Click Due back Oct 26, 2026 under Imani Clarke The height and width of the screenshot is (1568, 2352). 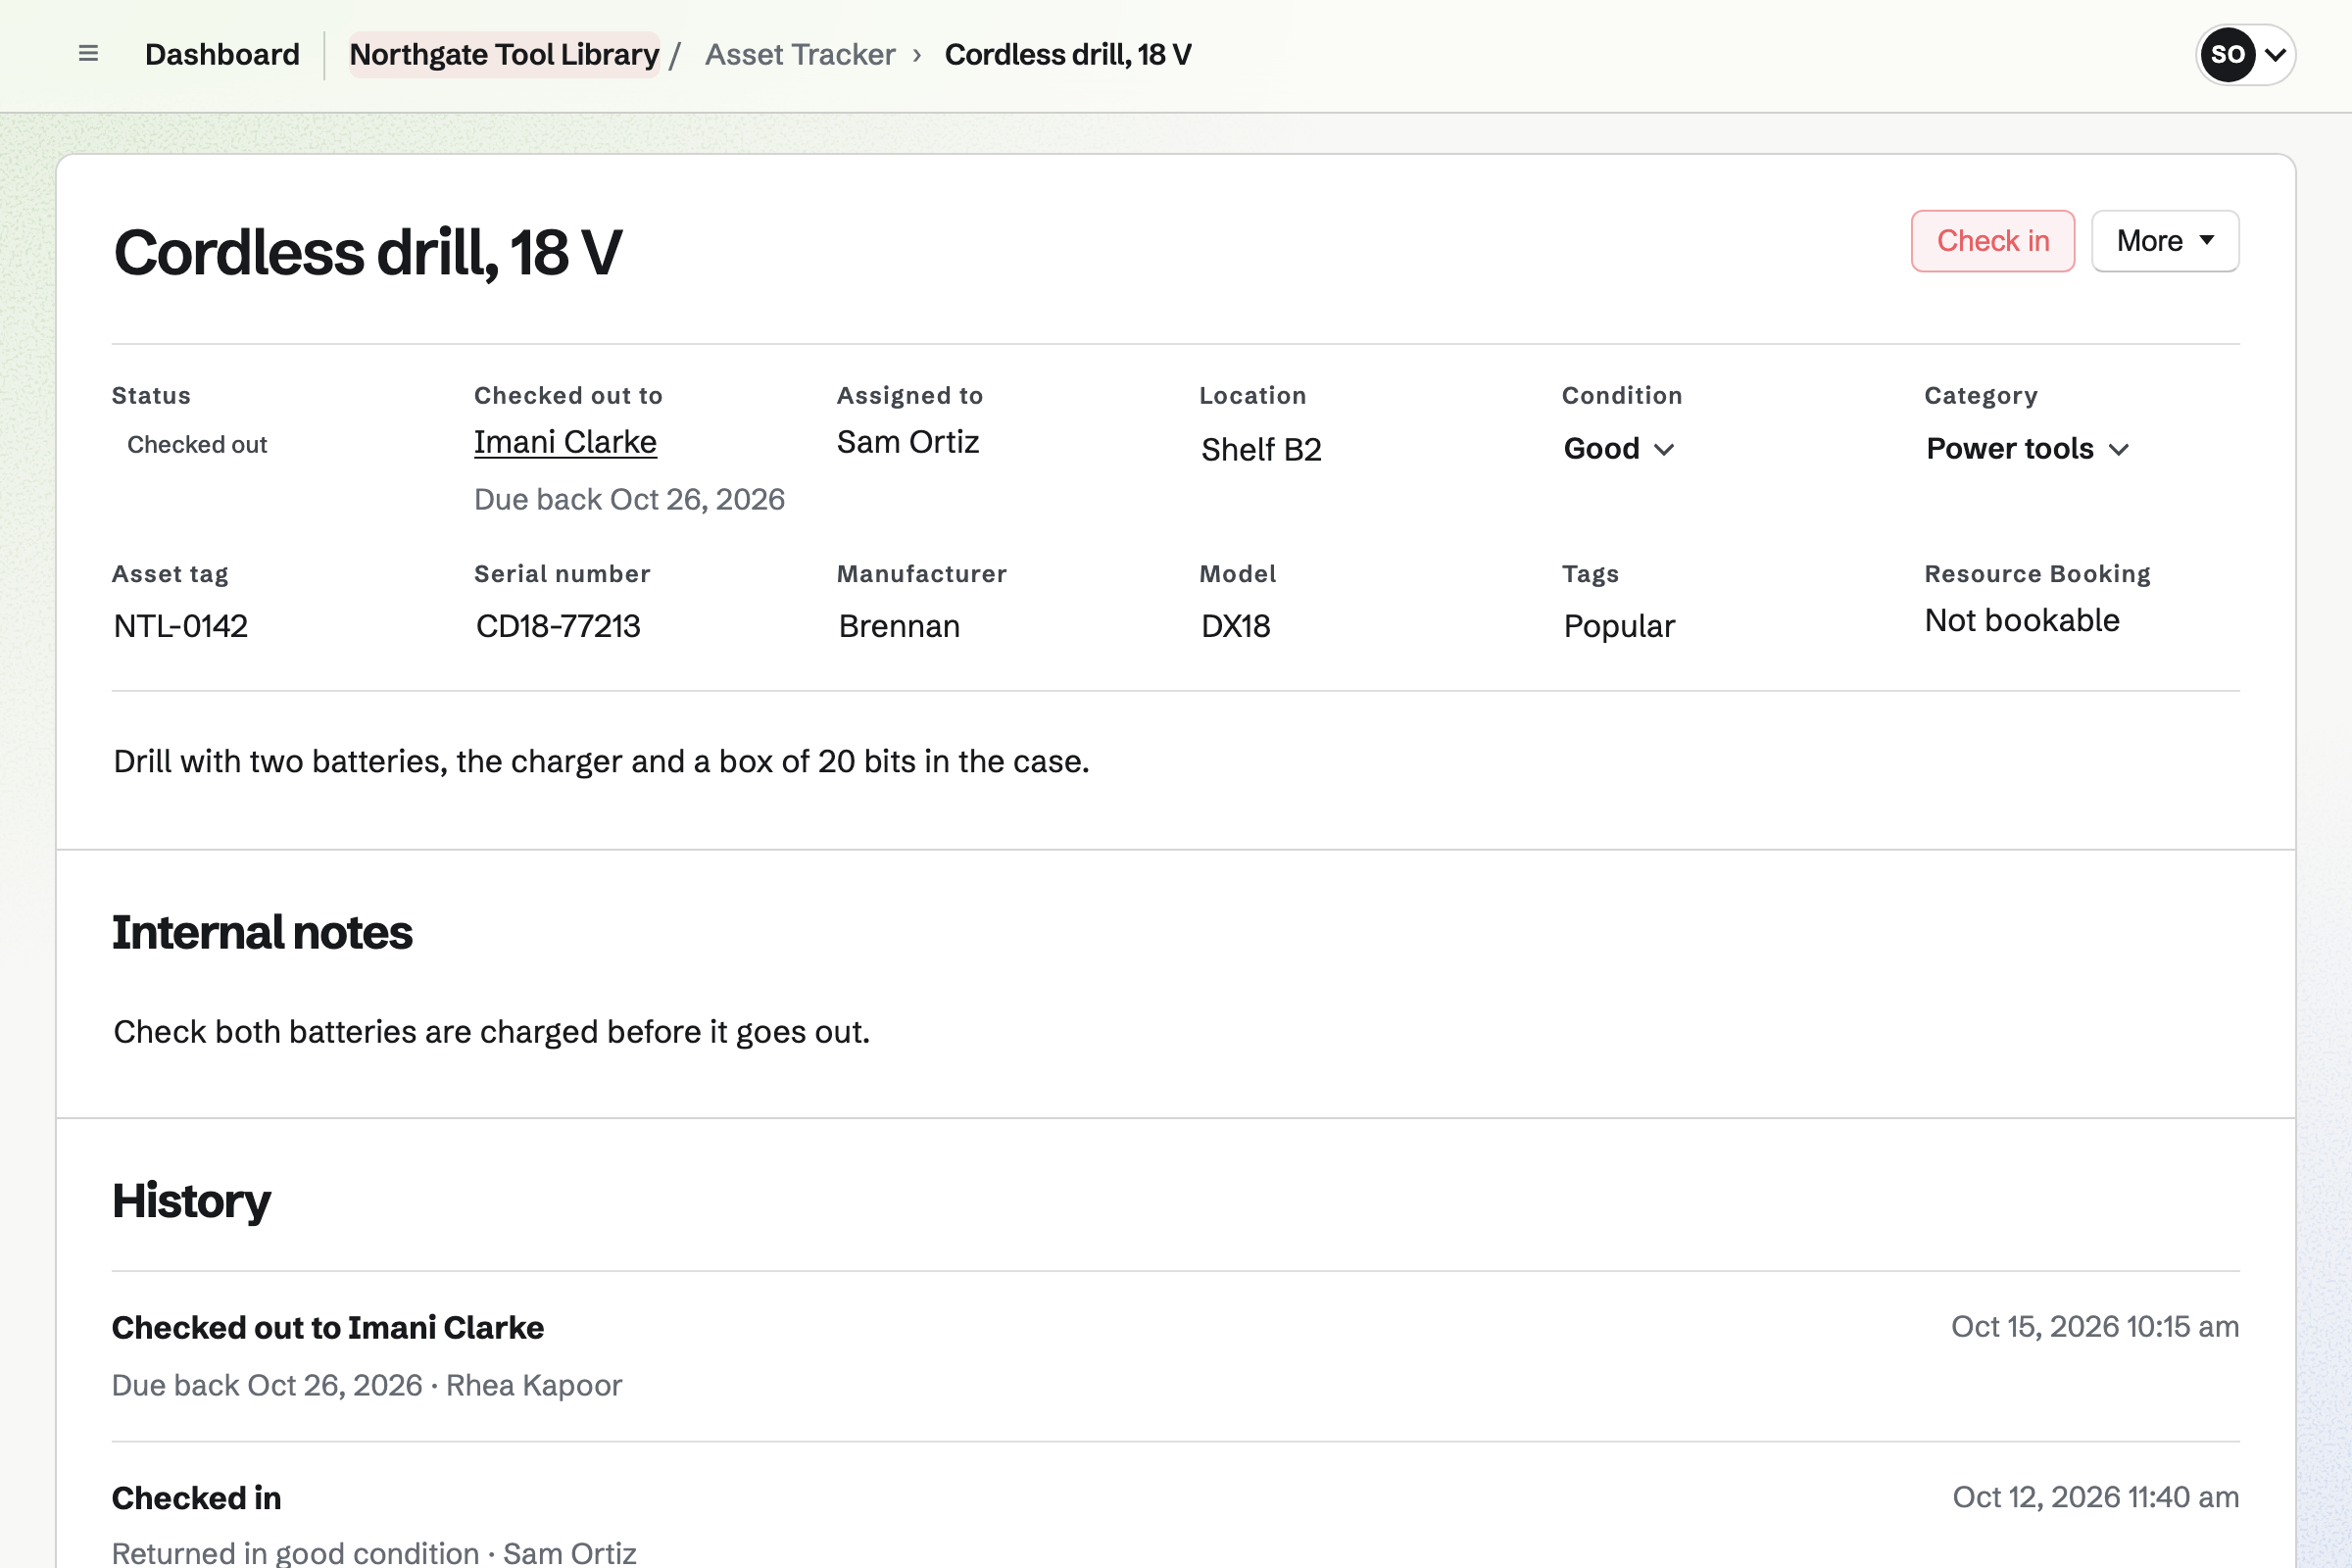[629, 500]
